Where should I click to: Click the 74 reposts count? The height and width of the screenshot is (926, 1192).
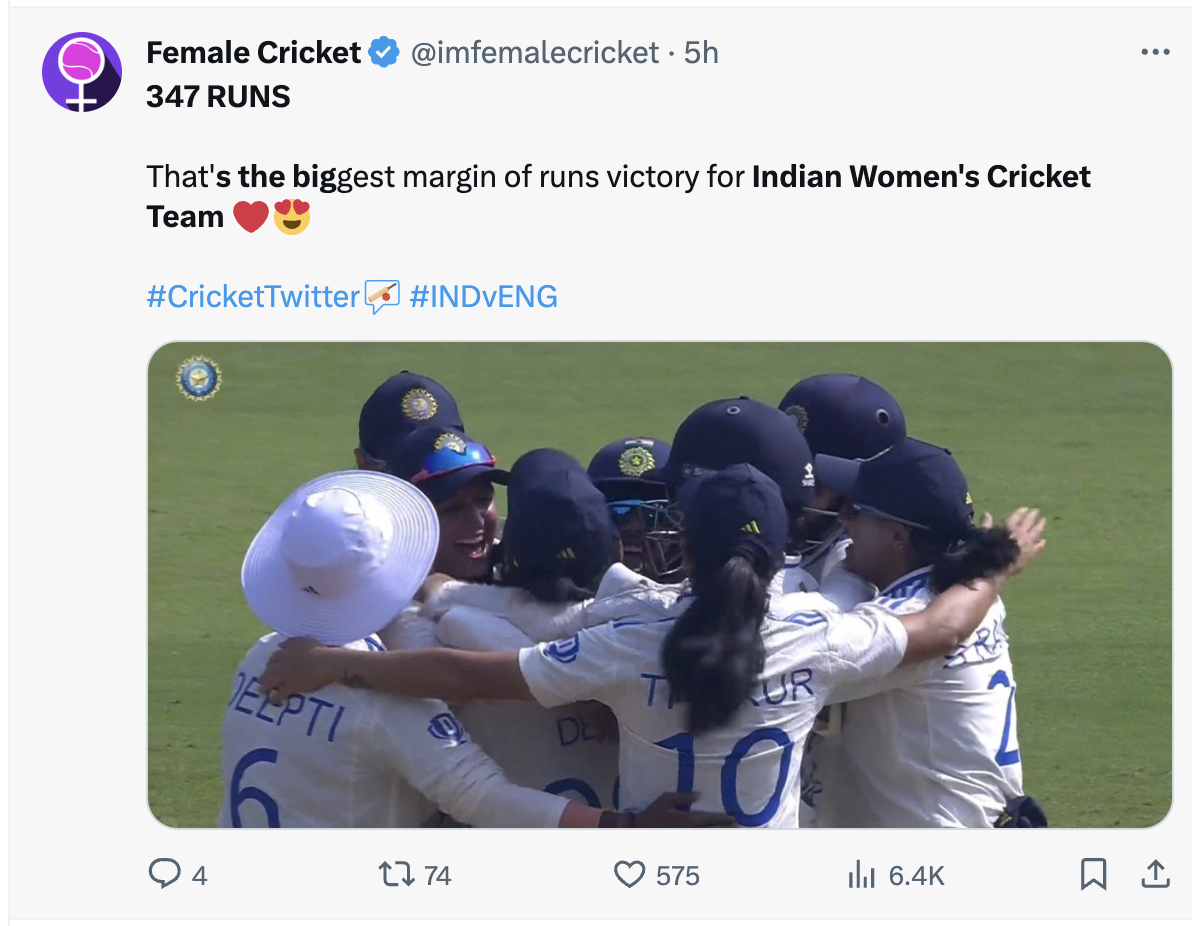click(438, 876)
